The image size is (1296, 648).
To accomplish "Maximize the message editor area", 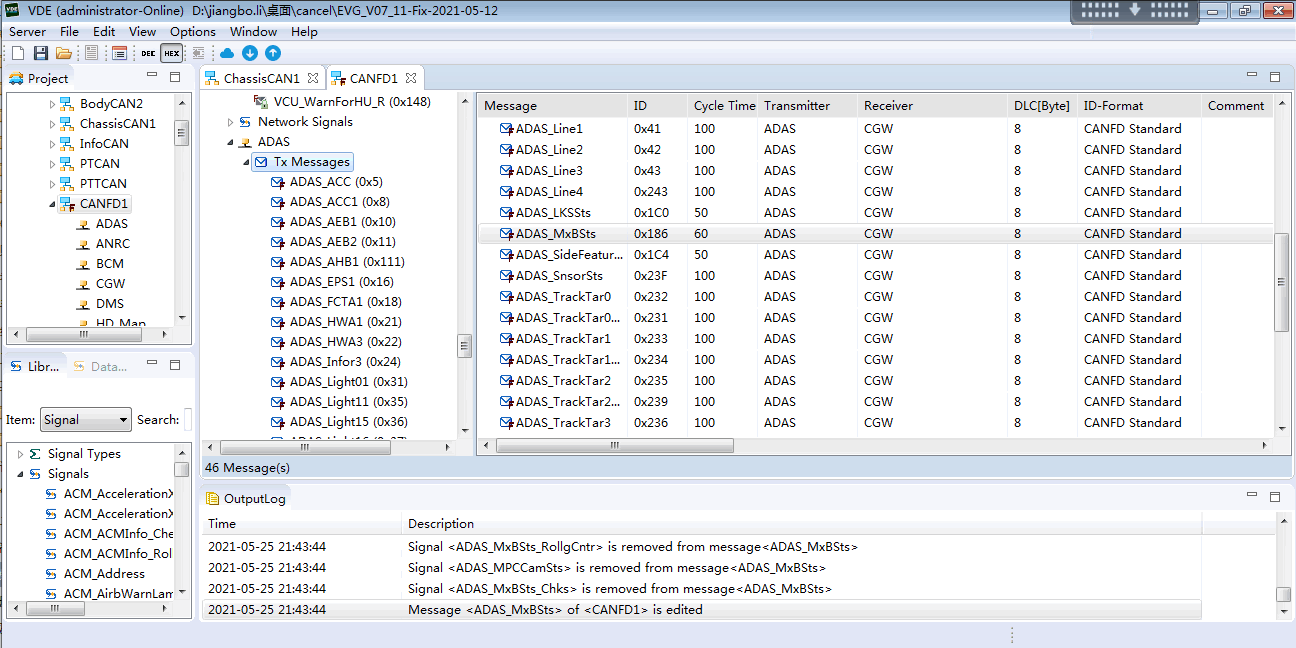I will 1275,76.
